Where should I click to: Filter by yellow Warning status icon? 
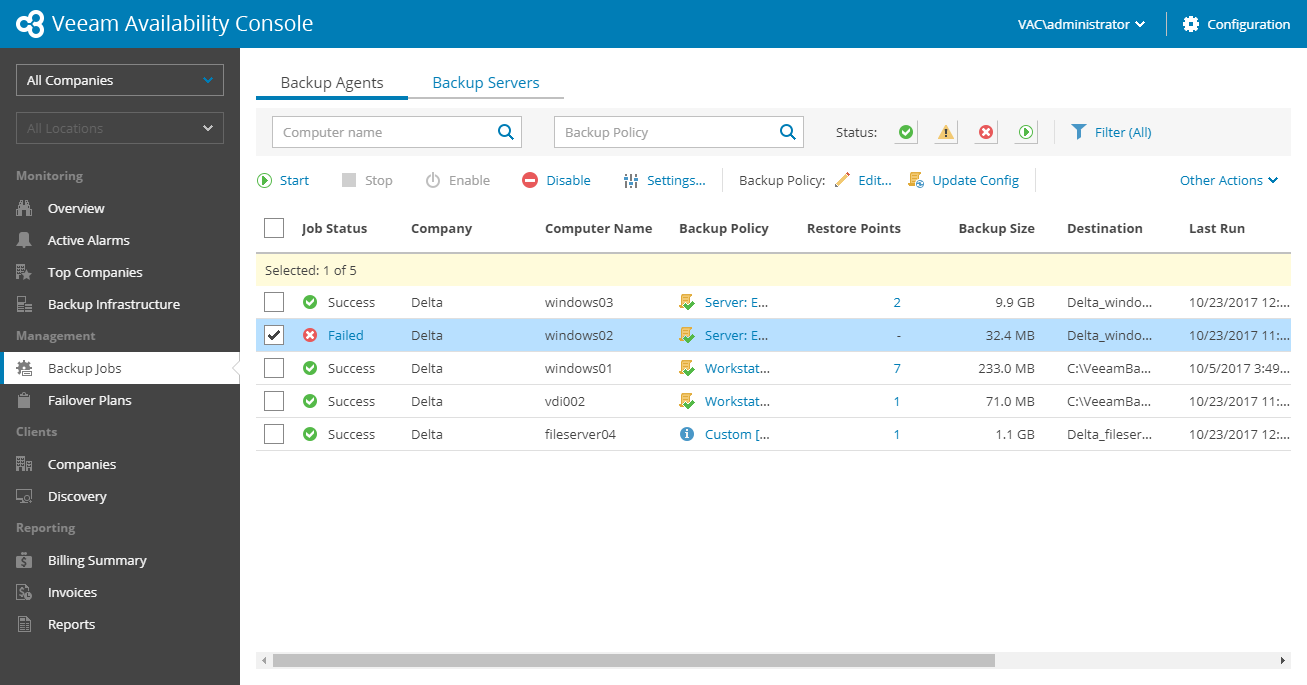click(x=946, y=132)
